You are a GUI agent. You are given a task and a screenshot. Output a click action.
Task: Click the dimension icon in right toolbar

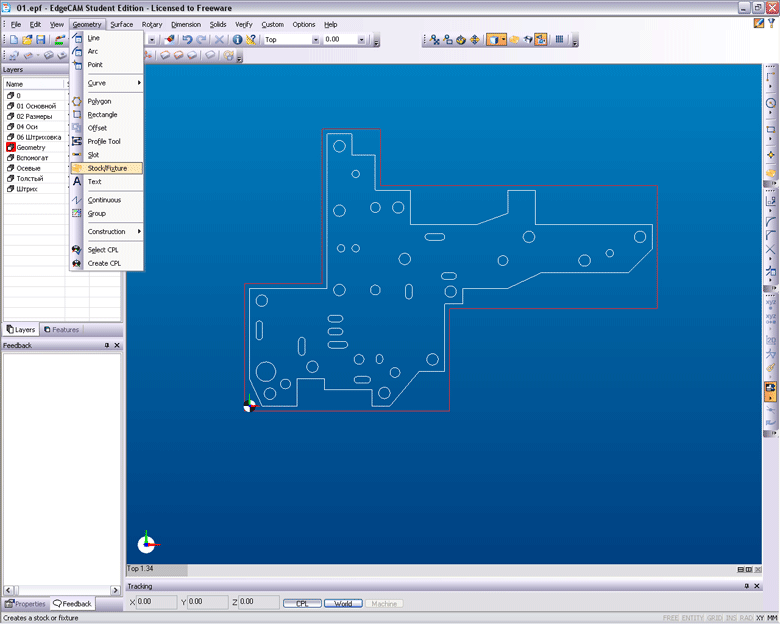[771, 340]
